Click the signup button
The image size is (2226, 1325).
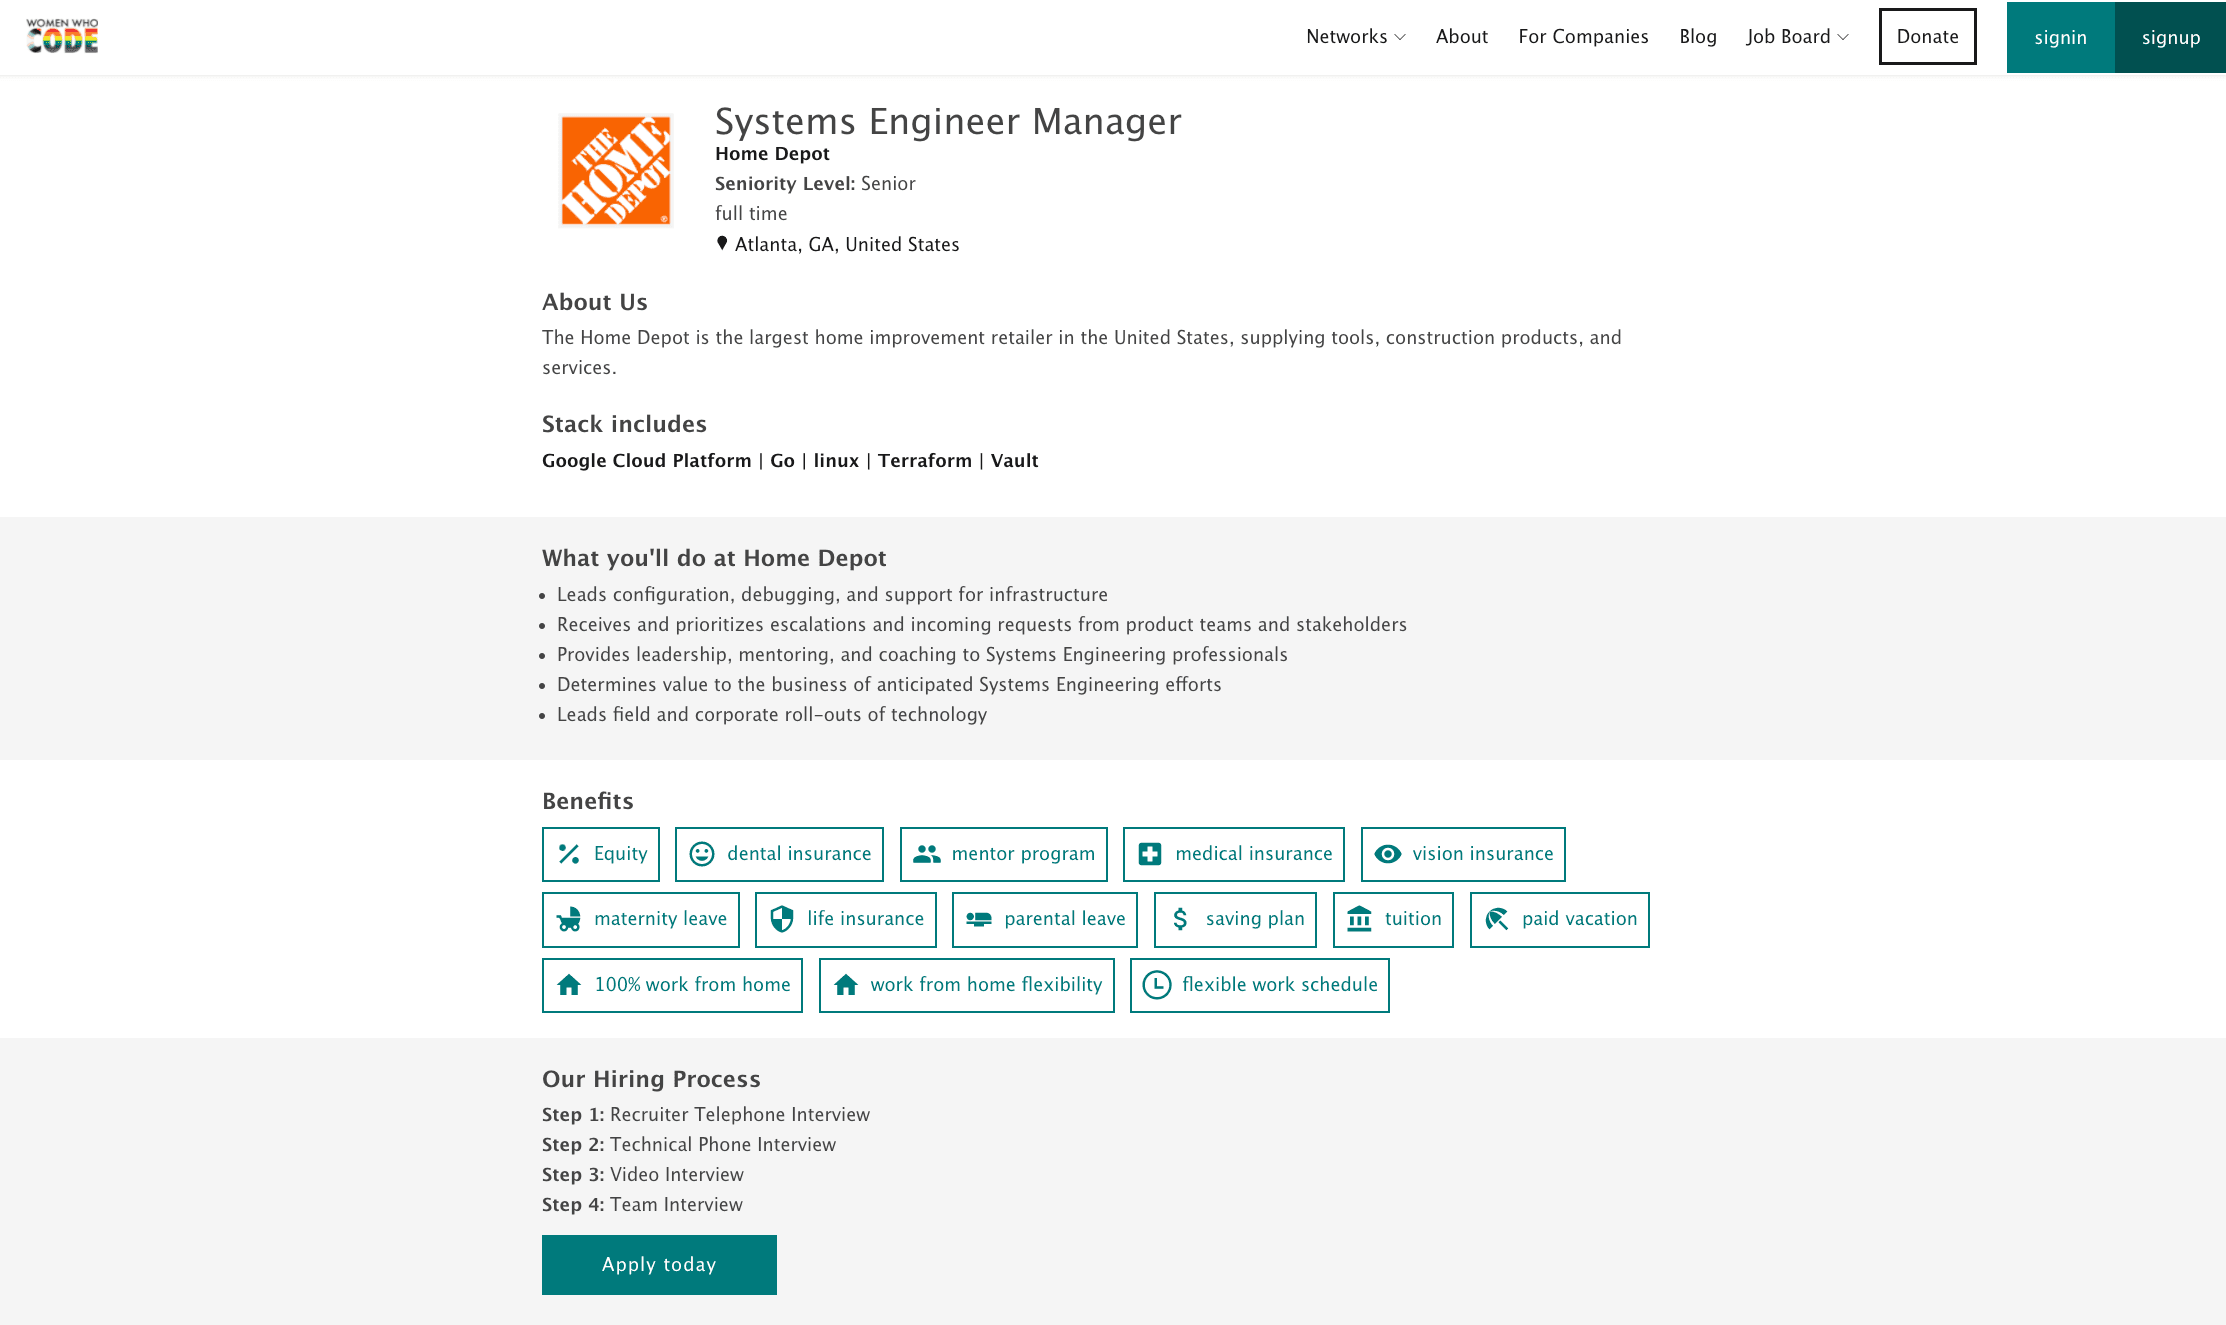(2170, 37)
